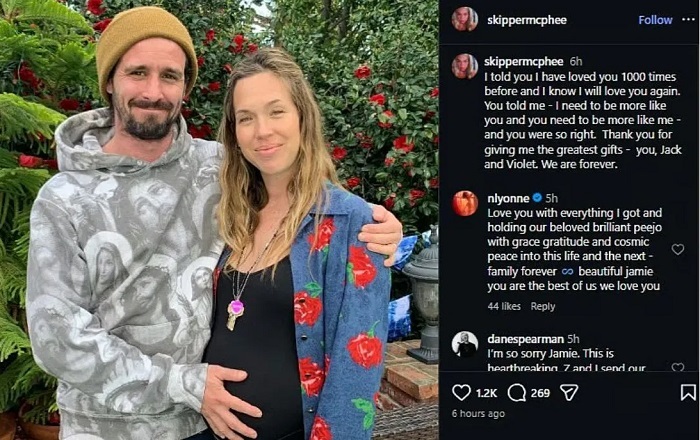Reply to nlyonne's comment

(543, 307)
